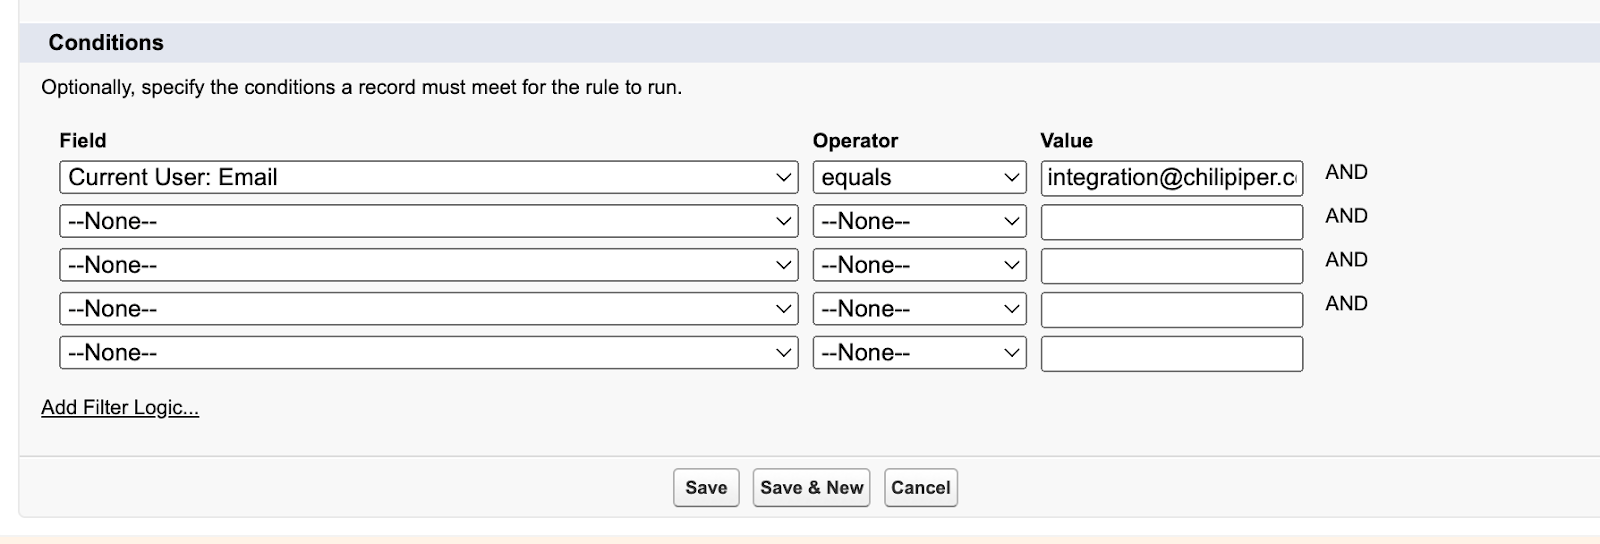Open fifth row Operator dropdown showing --None--
Screen dimensions: 1600x544
919,353
